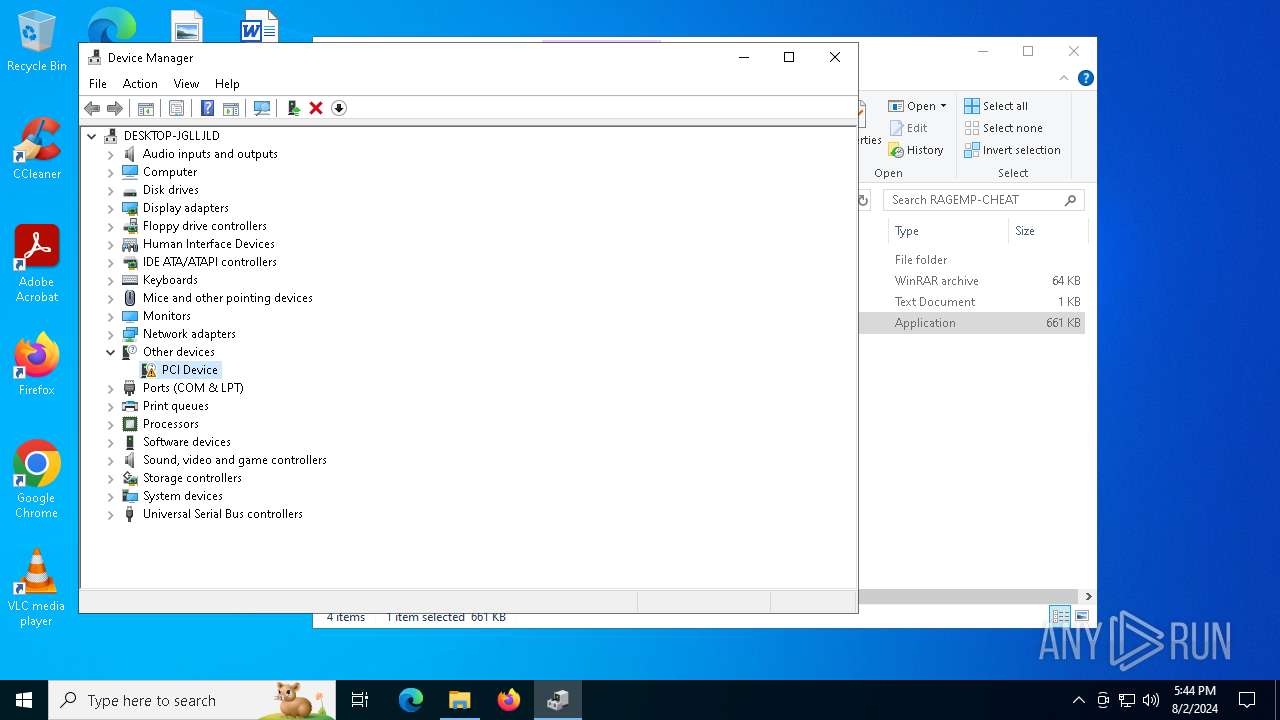Image resolution: width=1280 pixels, height=720 pixels.
Task: Click the Storage controllers icon
Action: tap(130, 478)
